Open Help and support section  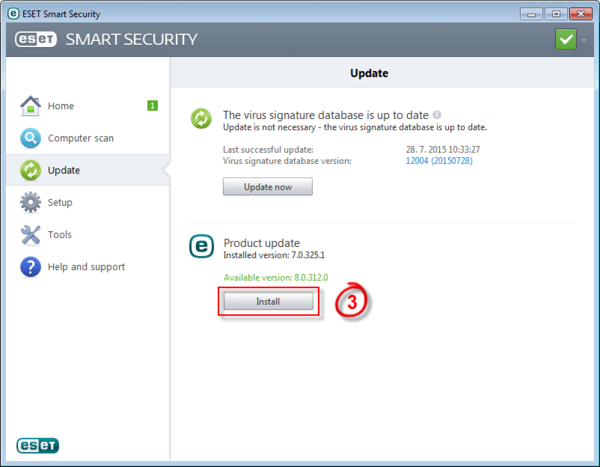tap(88, 266)
